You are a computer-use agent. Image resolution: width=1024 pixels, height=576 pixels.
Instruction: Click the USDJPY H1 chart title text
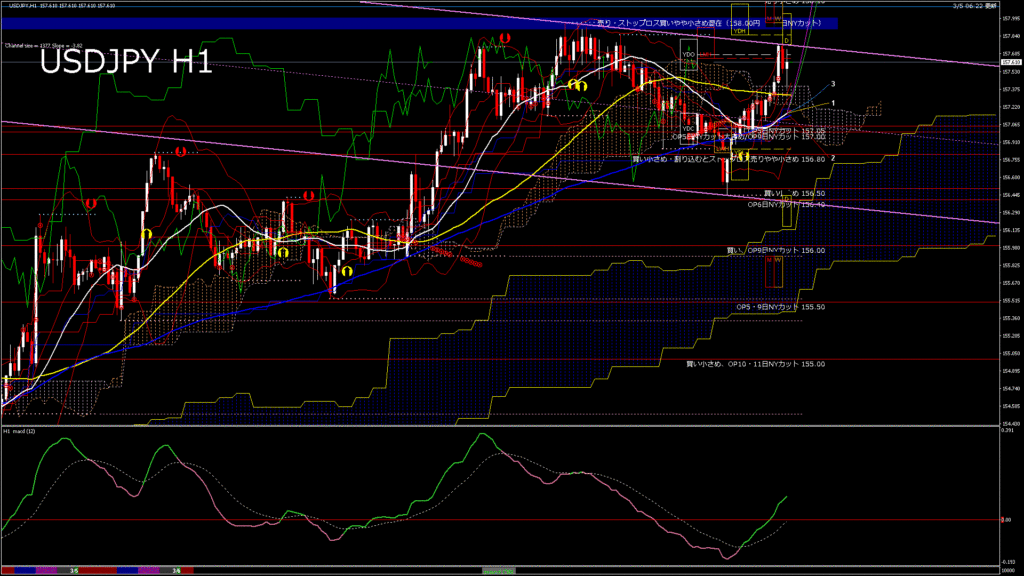(x=126, y=64)
